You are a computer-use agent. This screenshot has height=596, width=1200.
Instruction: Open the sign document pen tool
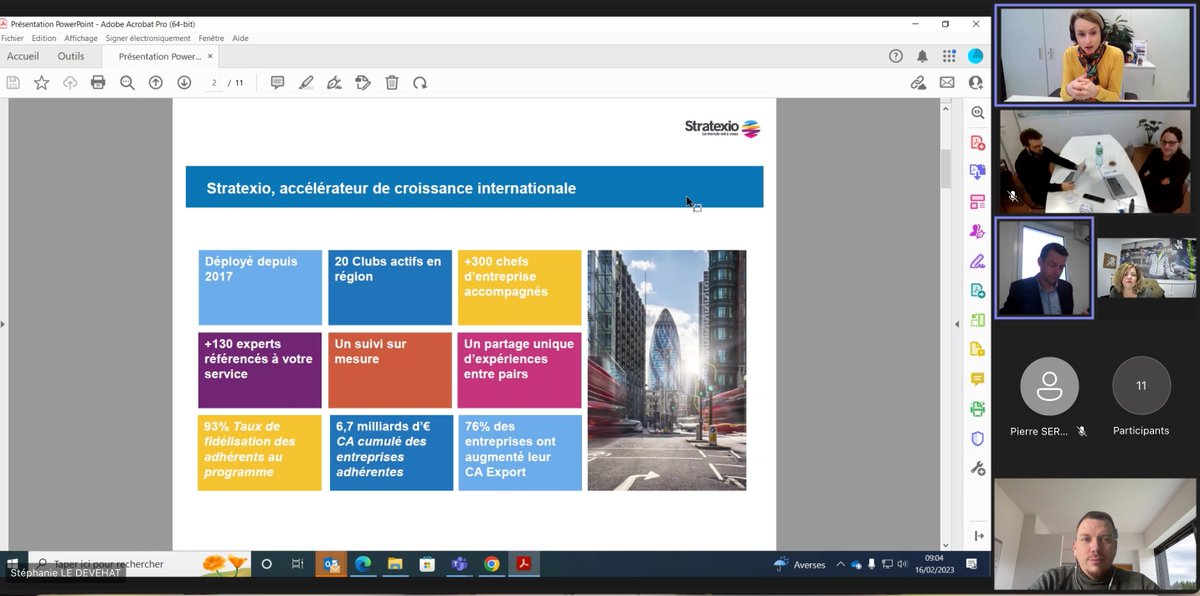pos(334,83)
